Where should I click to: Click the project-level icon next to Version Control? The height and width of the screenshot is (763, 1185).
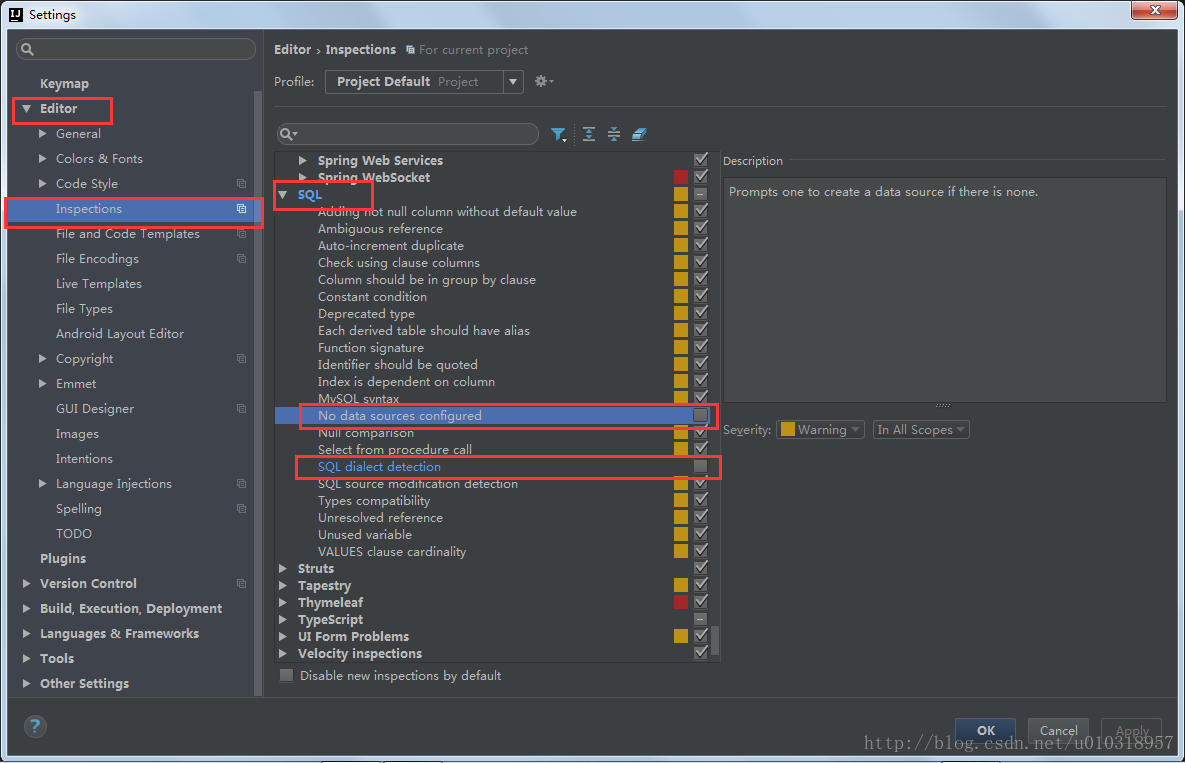click(x=241, y=583)
